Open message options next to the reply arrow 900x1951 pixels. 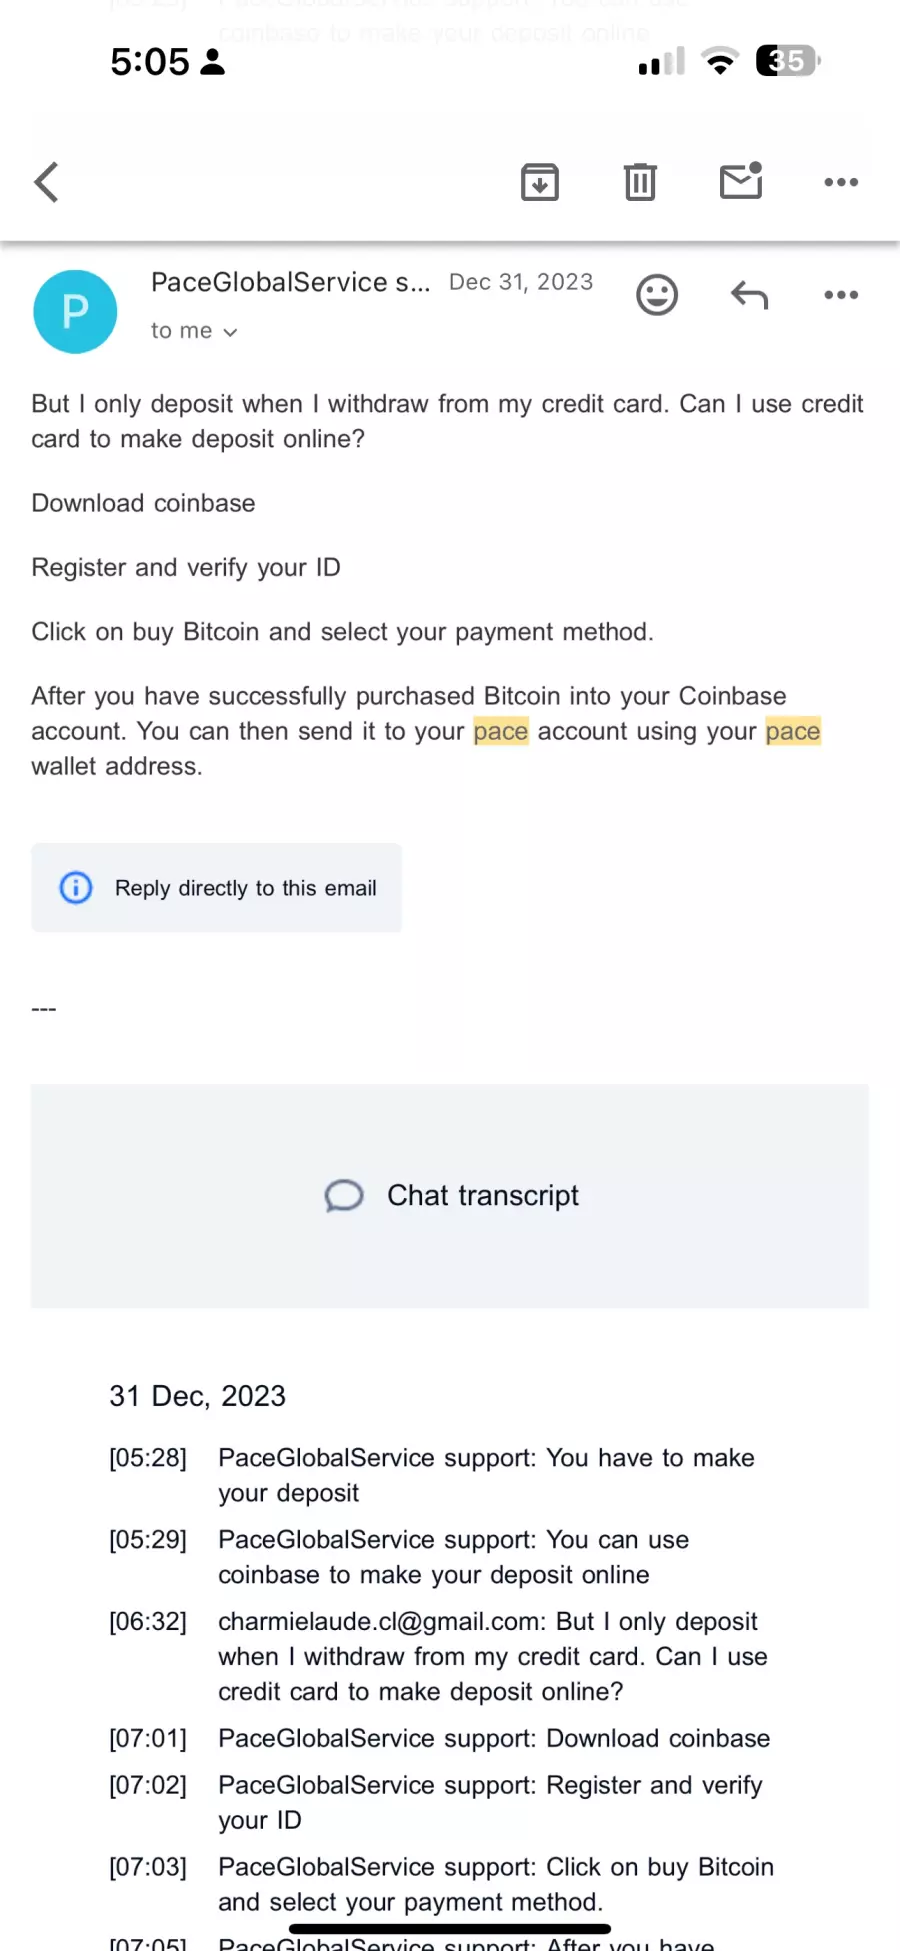(x=841, y=295)
